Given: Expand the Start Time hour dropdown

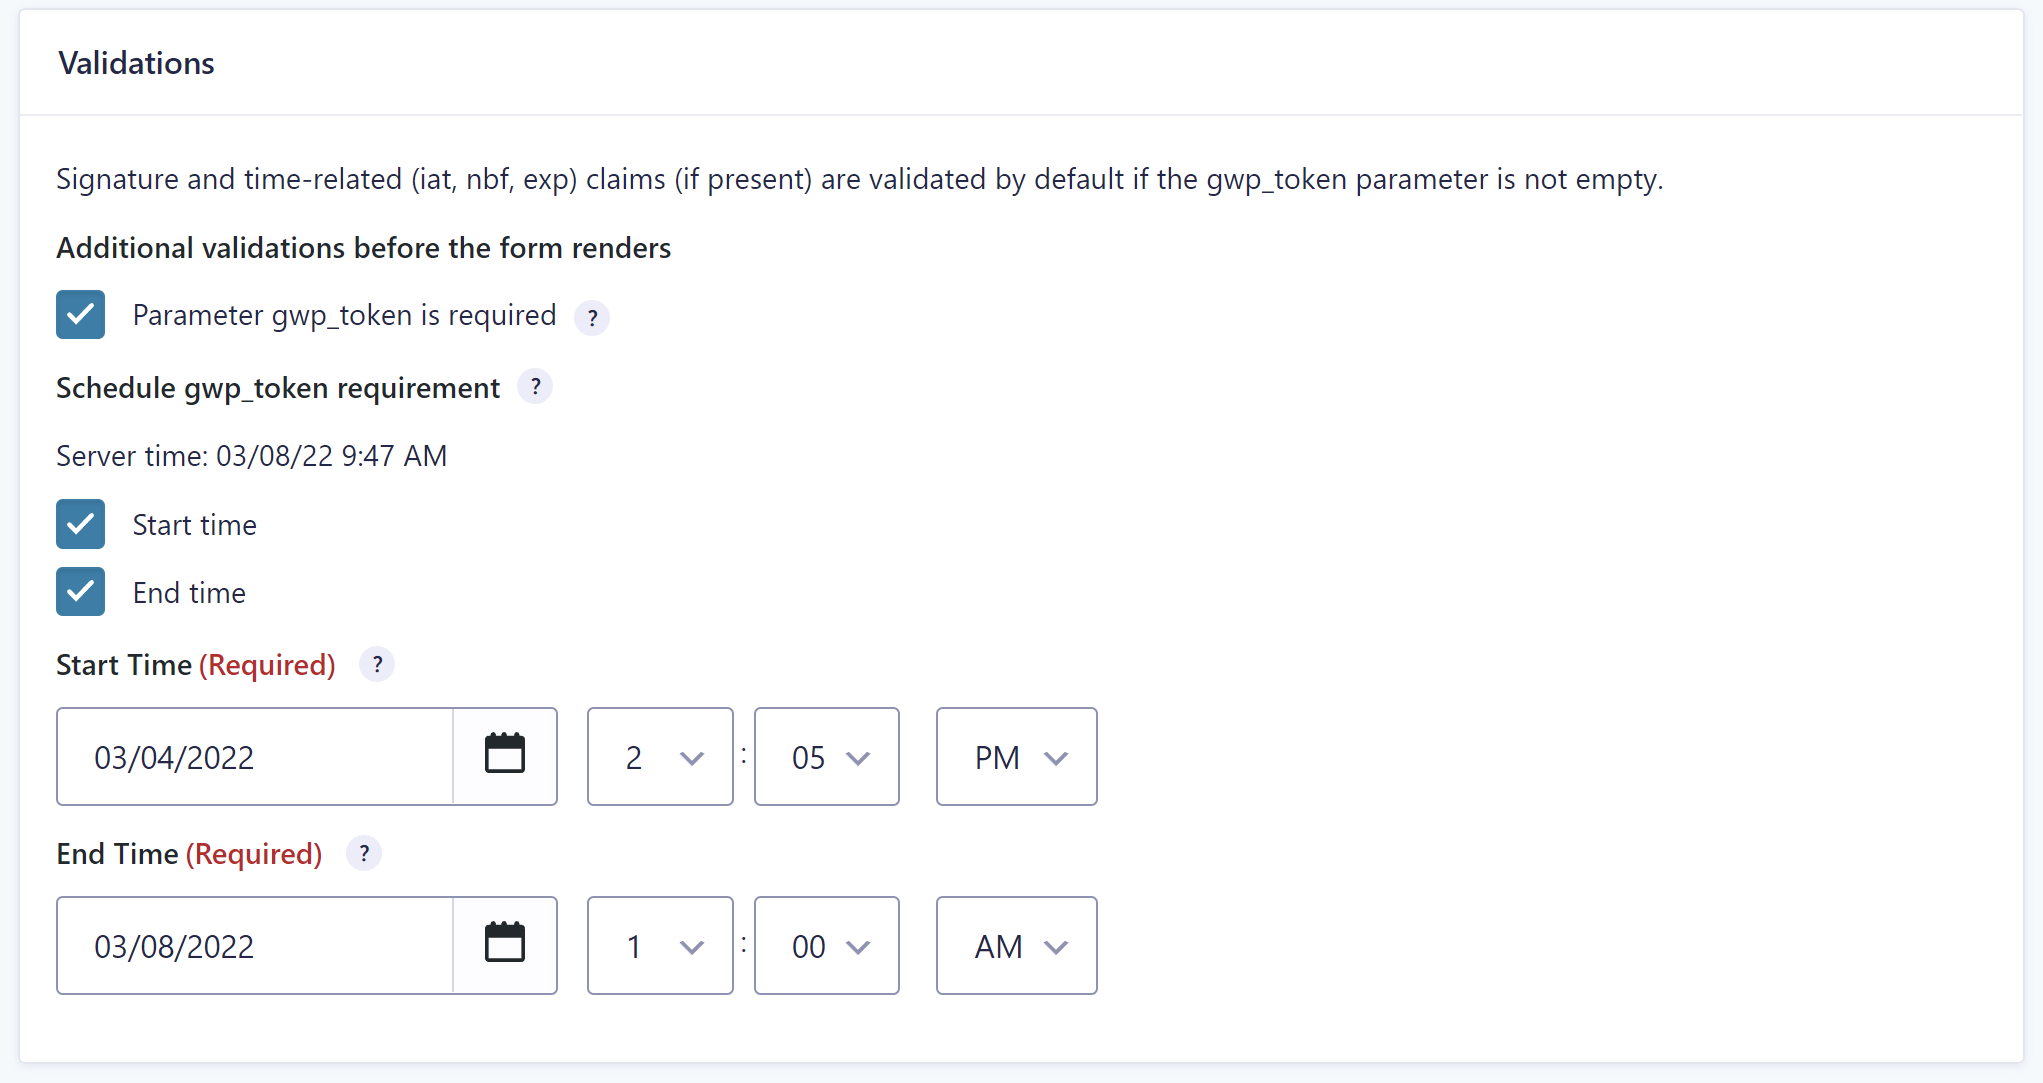Looking at the screenshot, I should pos(660,757).
